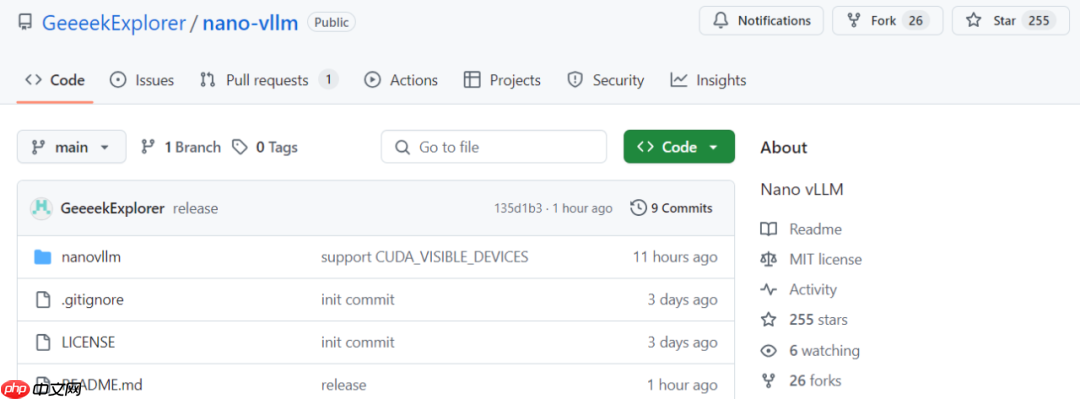Click the nanovllm folder icon
This screenshot has width=1080, height=399.
tap(43, 257)
